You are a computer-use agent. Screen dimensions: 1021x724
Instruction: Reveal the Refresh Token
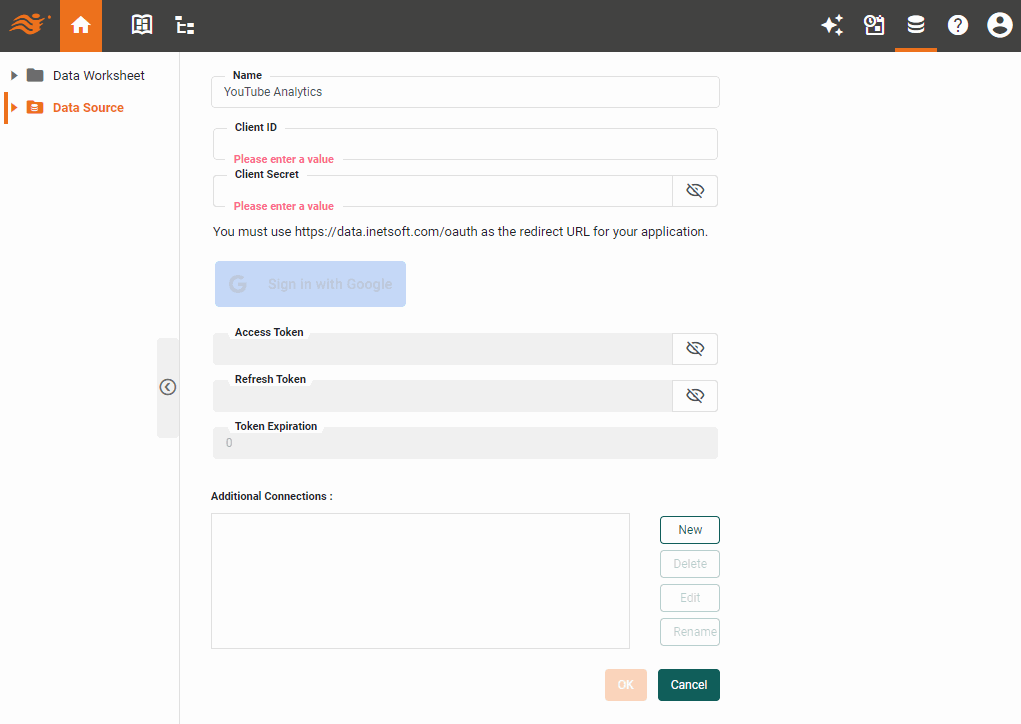695,395
